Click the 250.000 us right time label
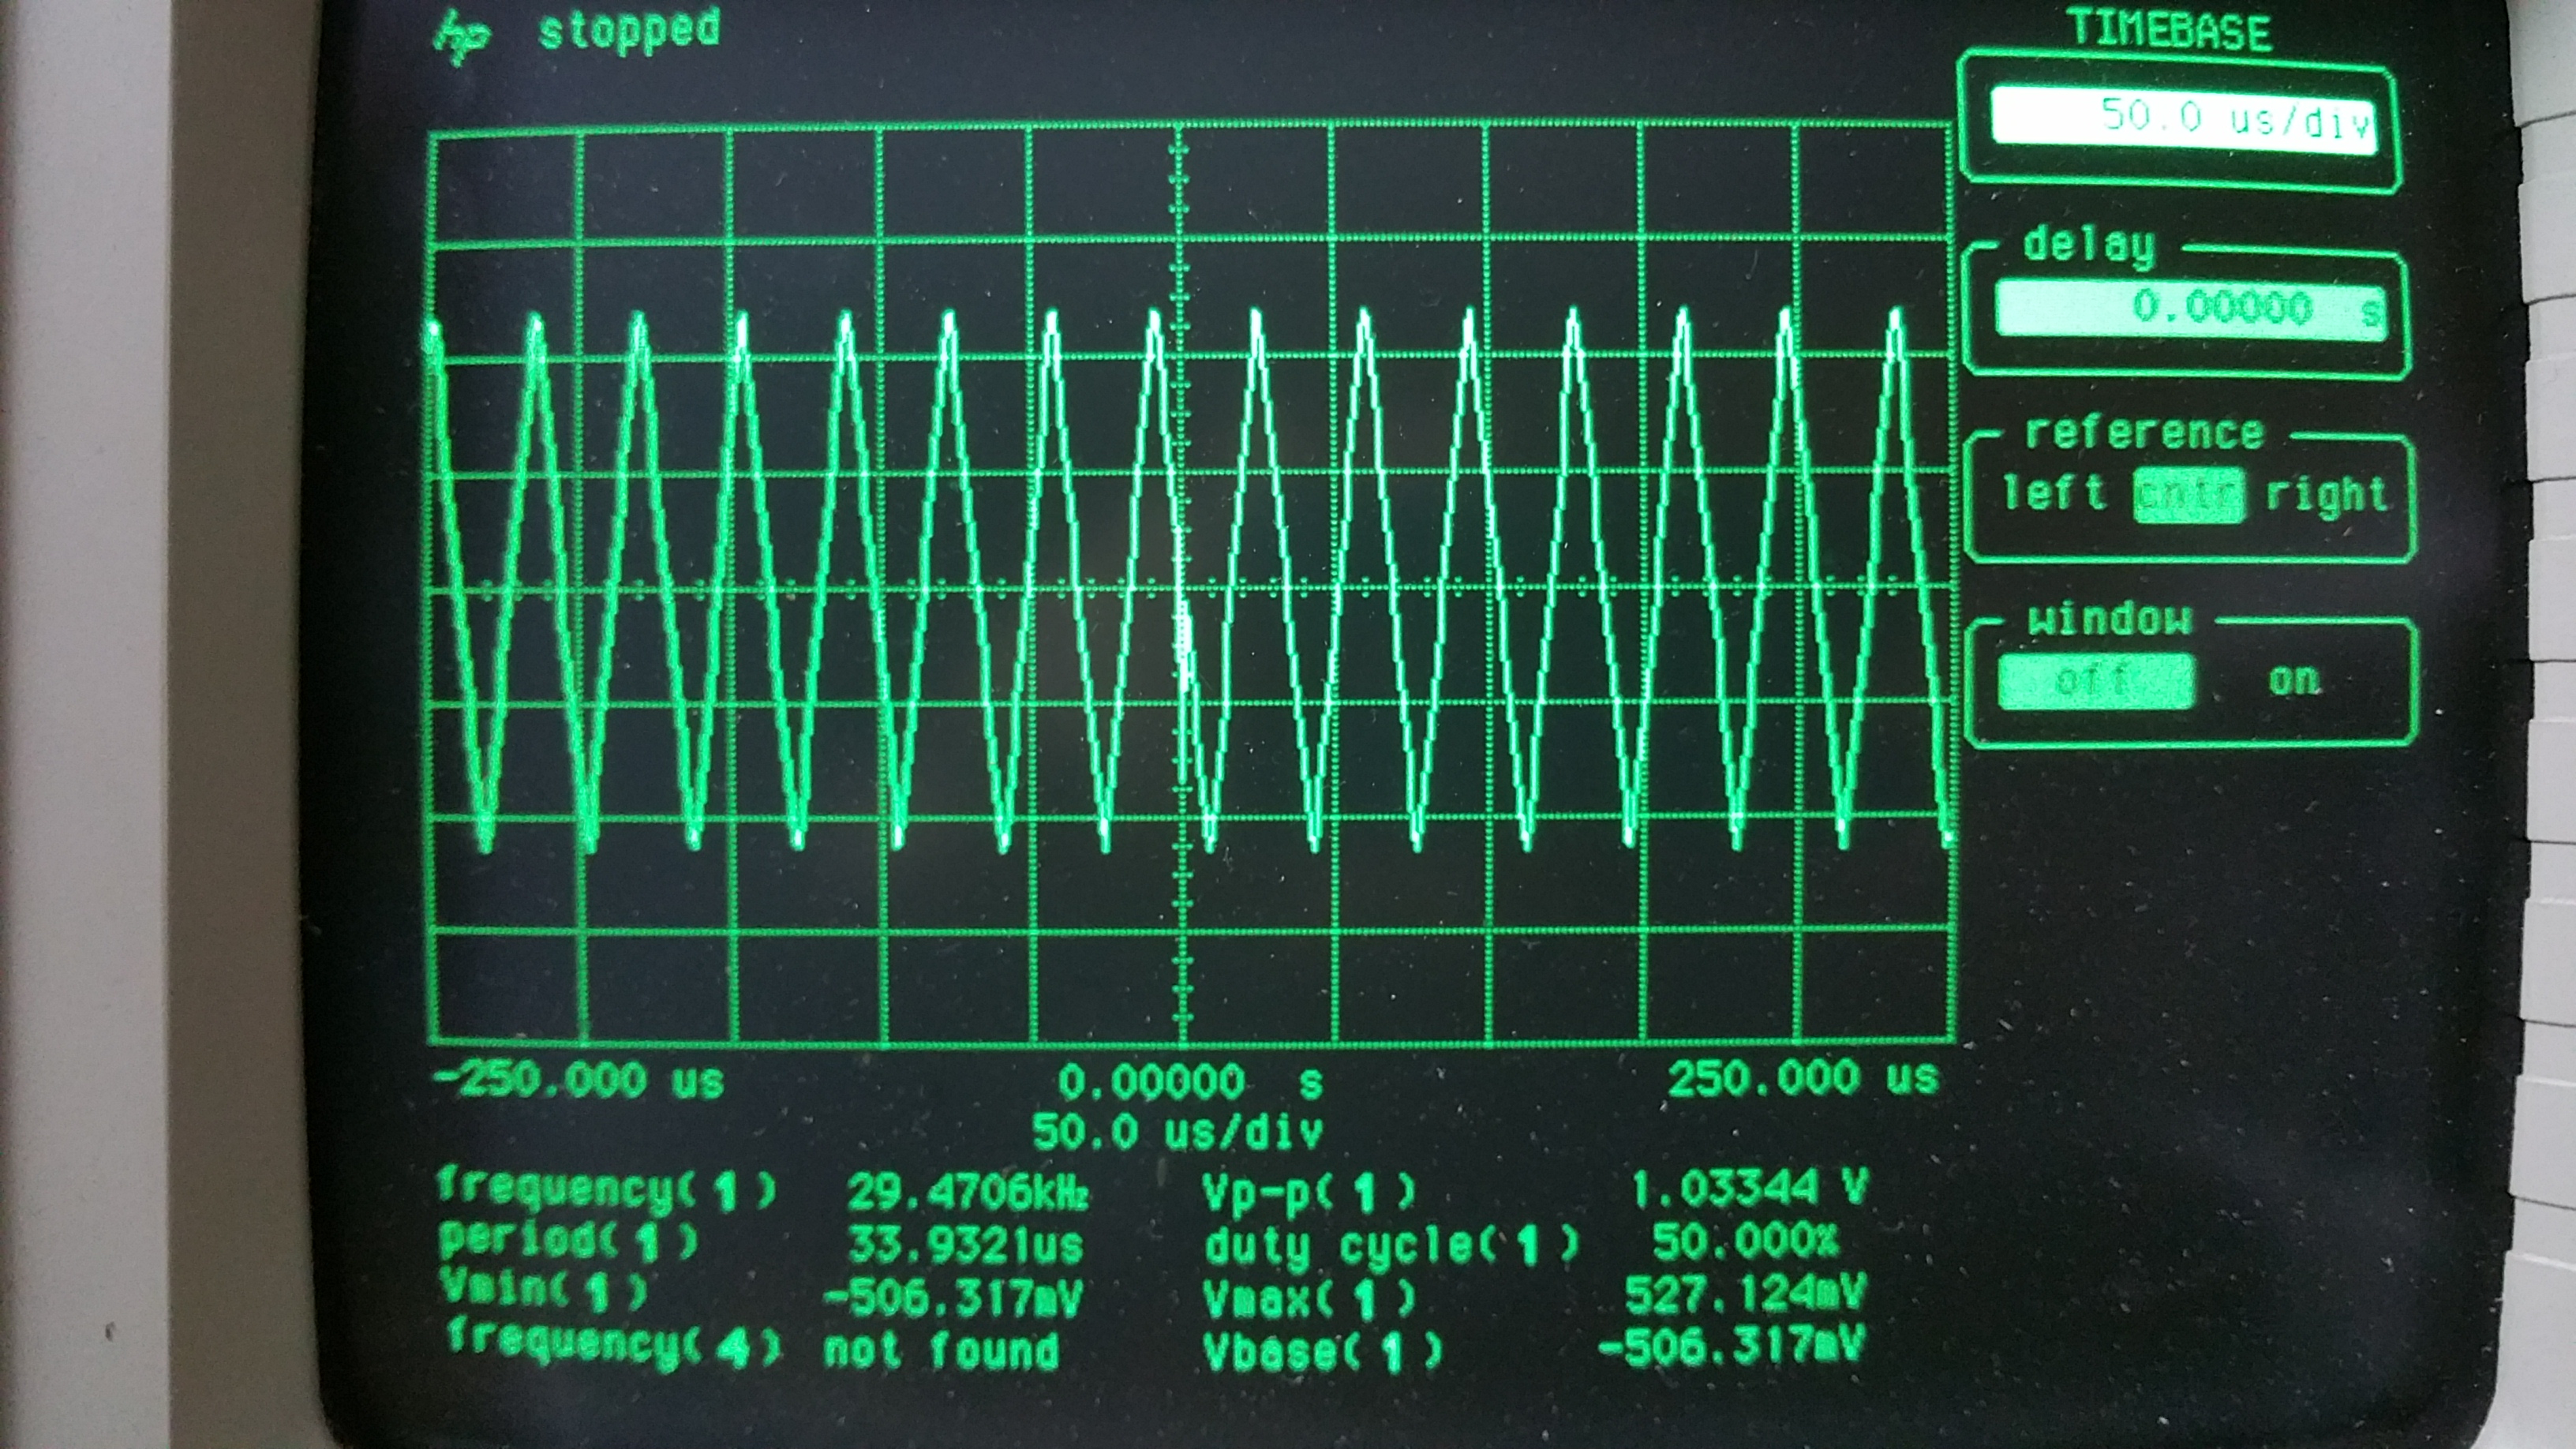Image resolution: width=2576 pixels, height=1449 pixels. pyautogui.click(x=1803, y=1078)
